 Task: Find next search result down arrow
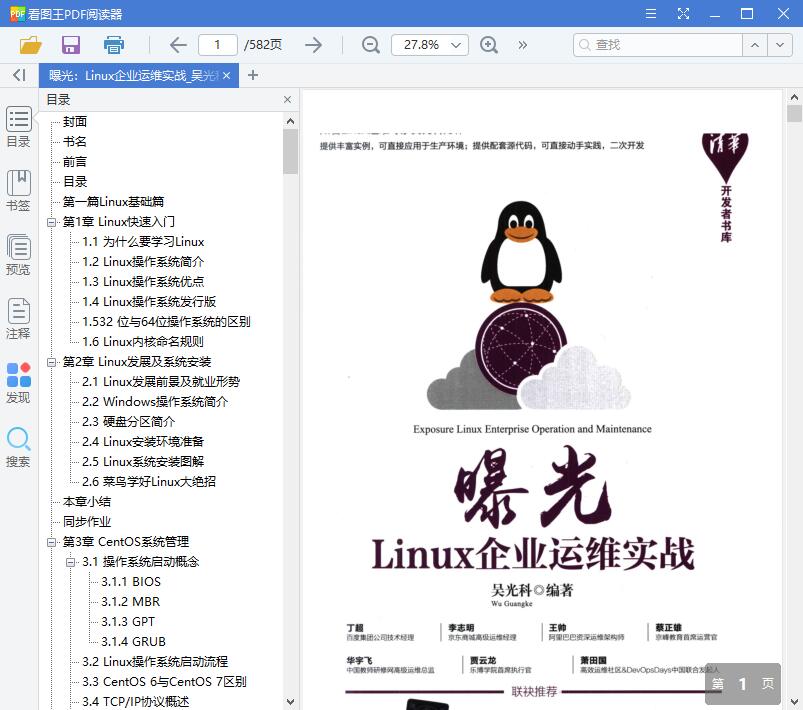coord(779,45)
